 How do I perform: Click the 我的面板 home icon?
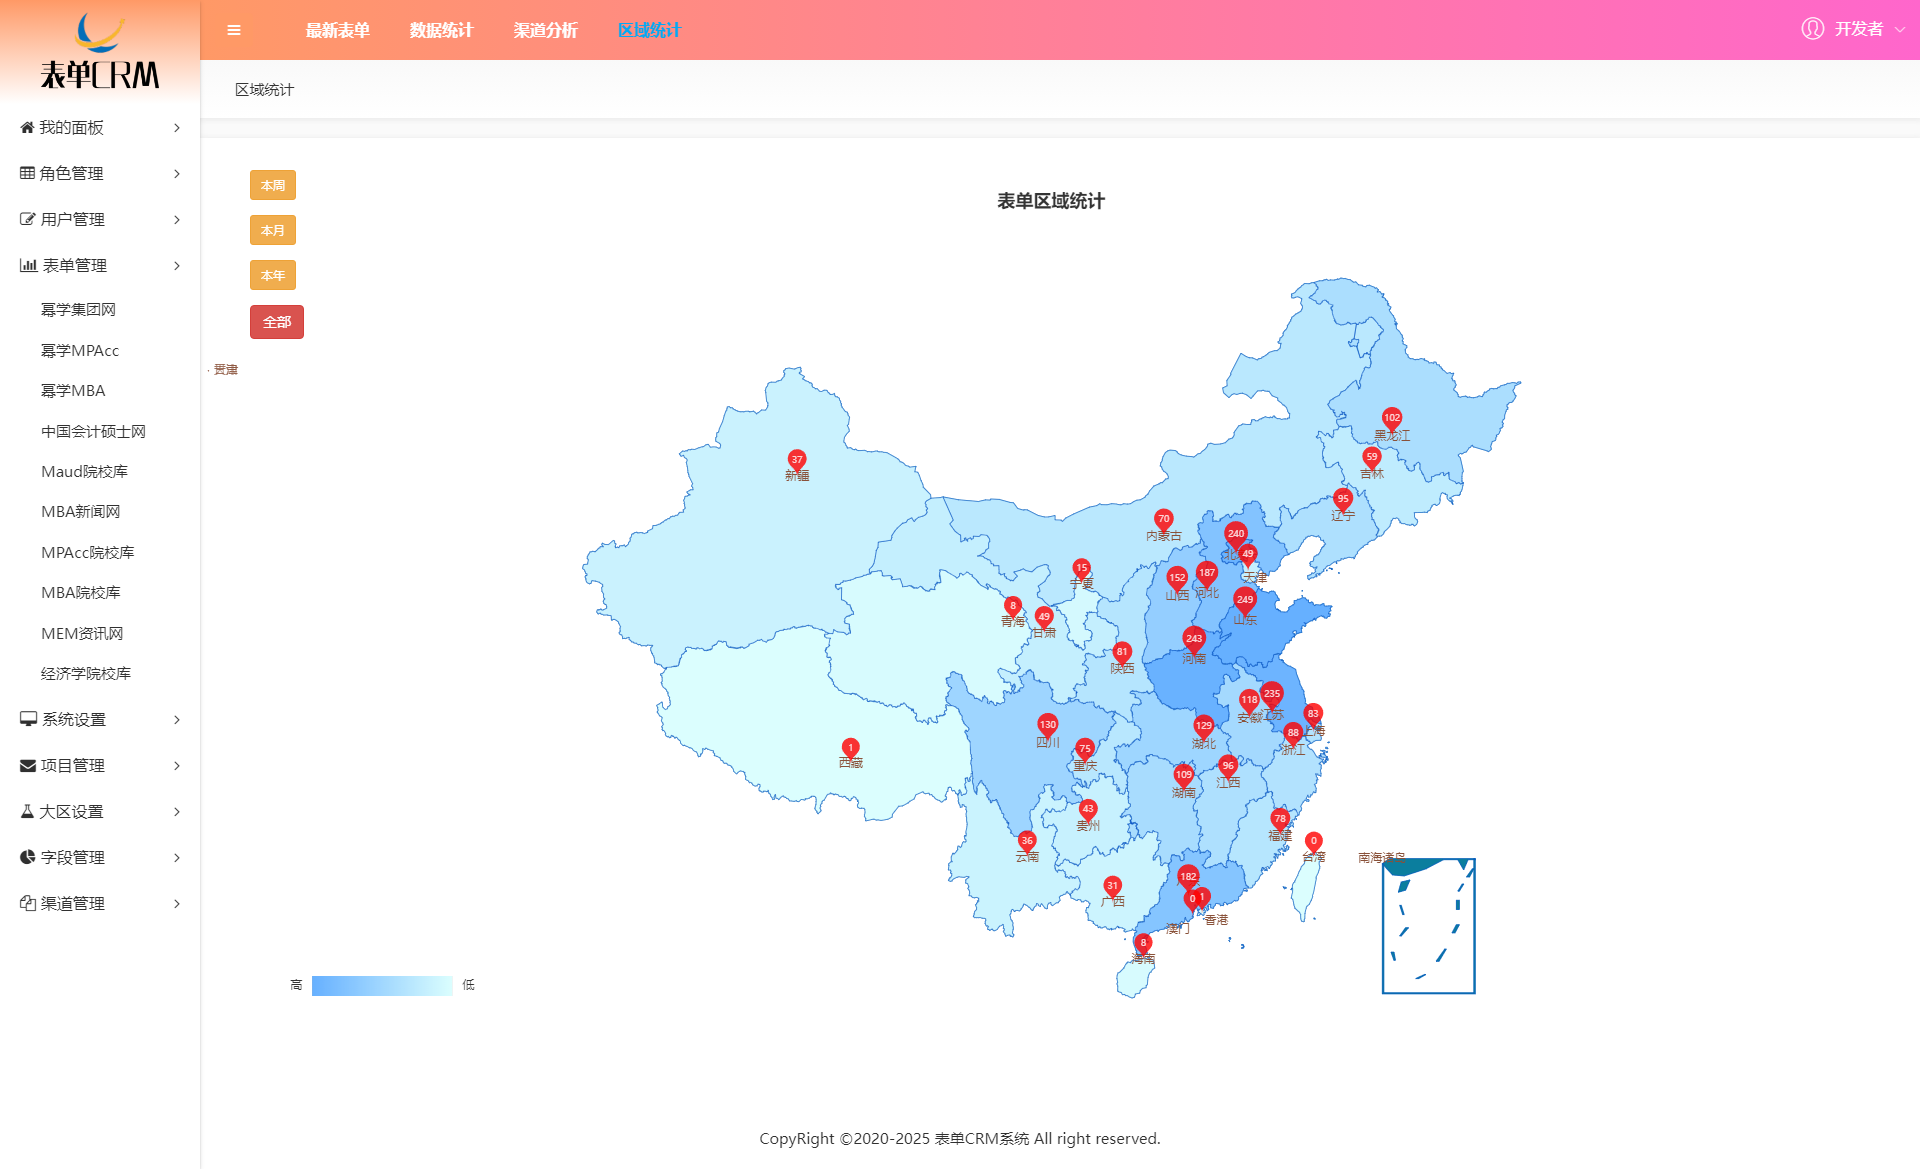coord(27,126)
